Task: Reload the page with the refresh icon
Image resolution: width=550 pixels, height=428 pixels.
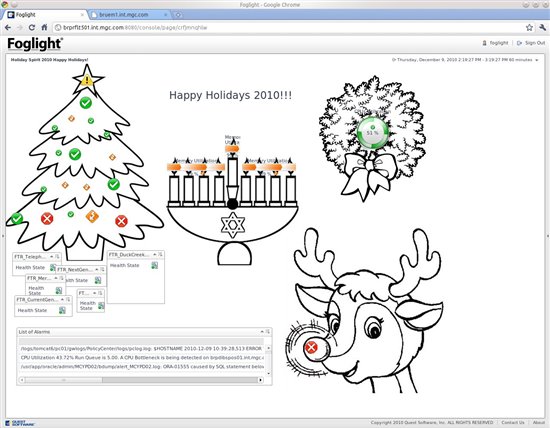Action: tap(32, 27)
